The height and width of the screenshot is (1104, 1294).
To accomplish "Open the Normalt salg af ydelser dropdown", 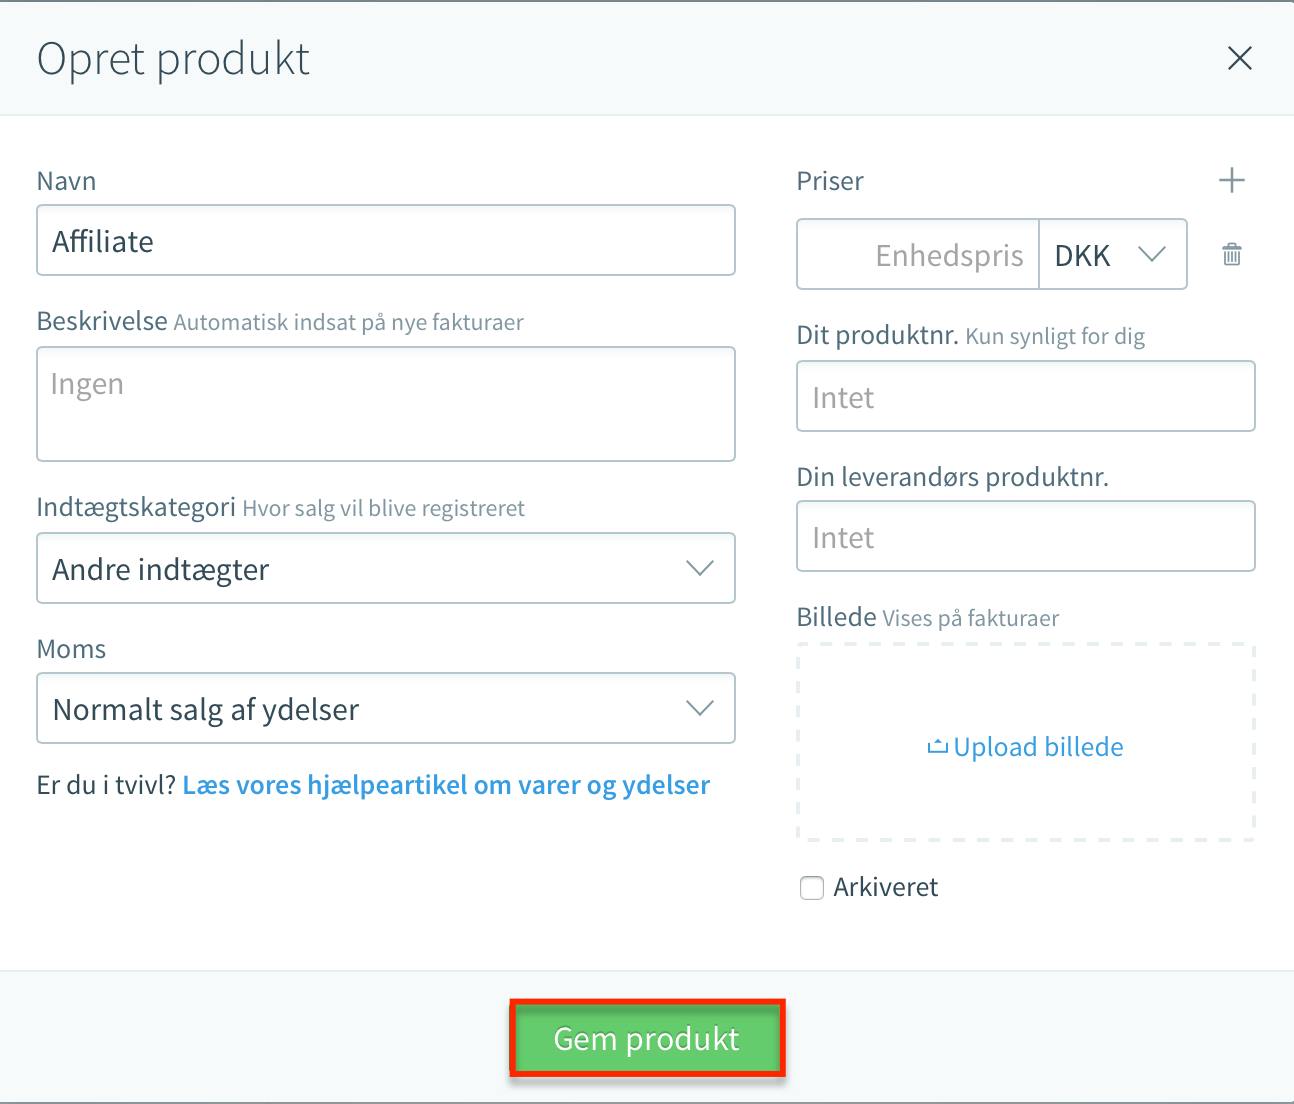I will point(386,708).
